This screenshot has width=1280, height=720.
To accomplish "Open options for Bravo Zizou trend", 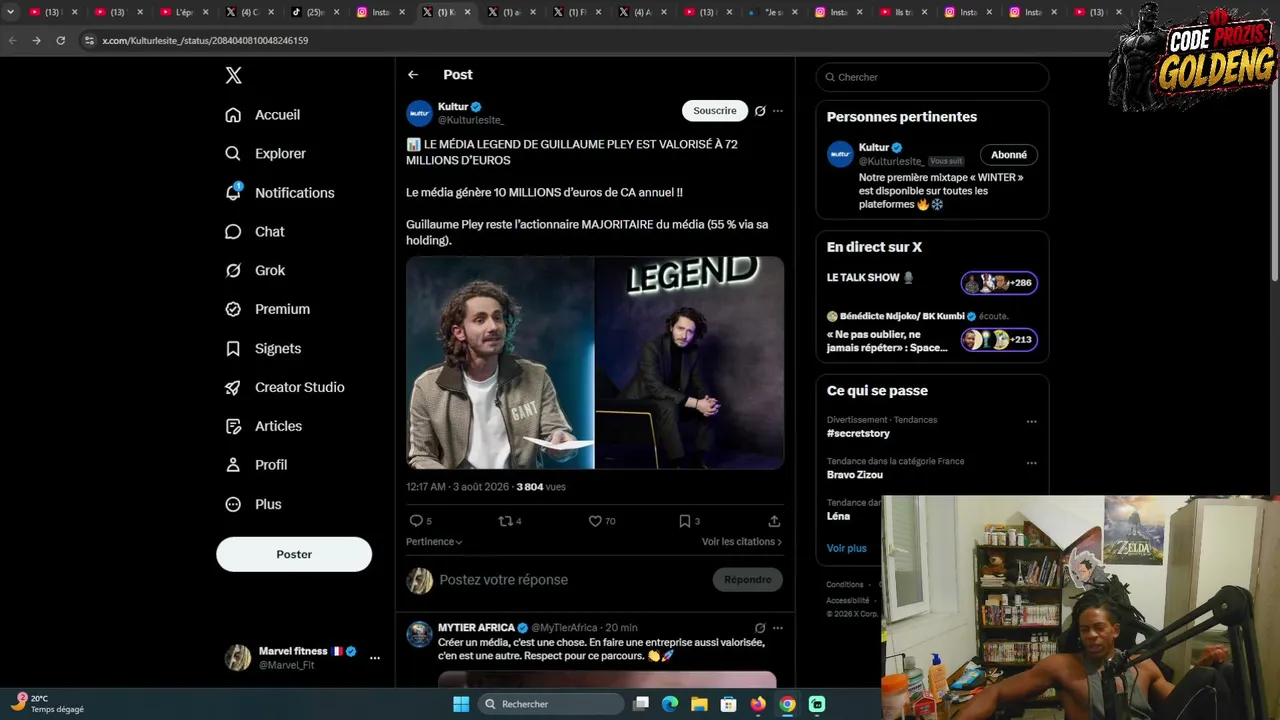I will coord(1031,463).
